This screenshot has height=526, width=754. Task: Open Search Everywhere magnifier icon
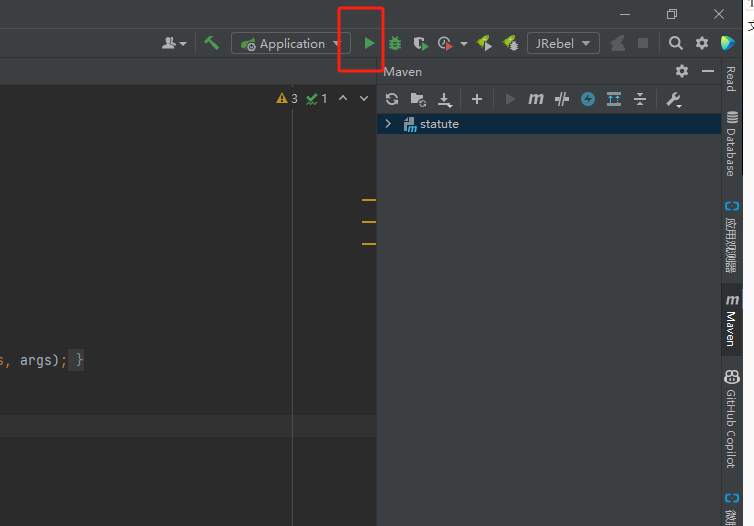(x=676, y=43)
